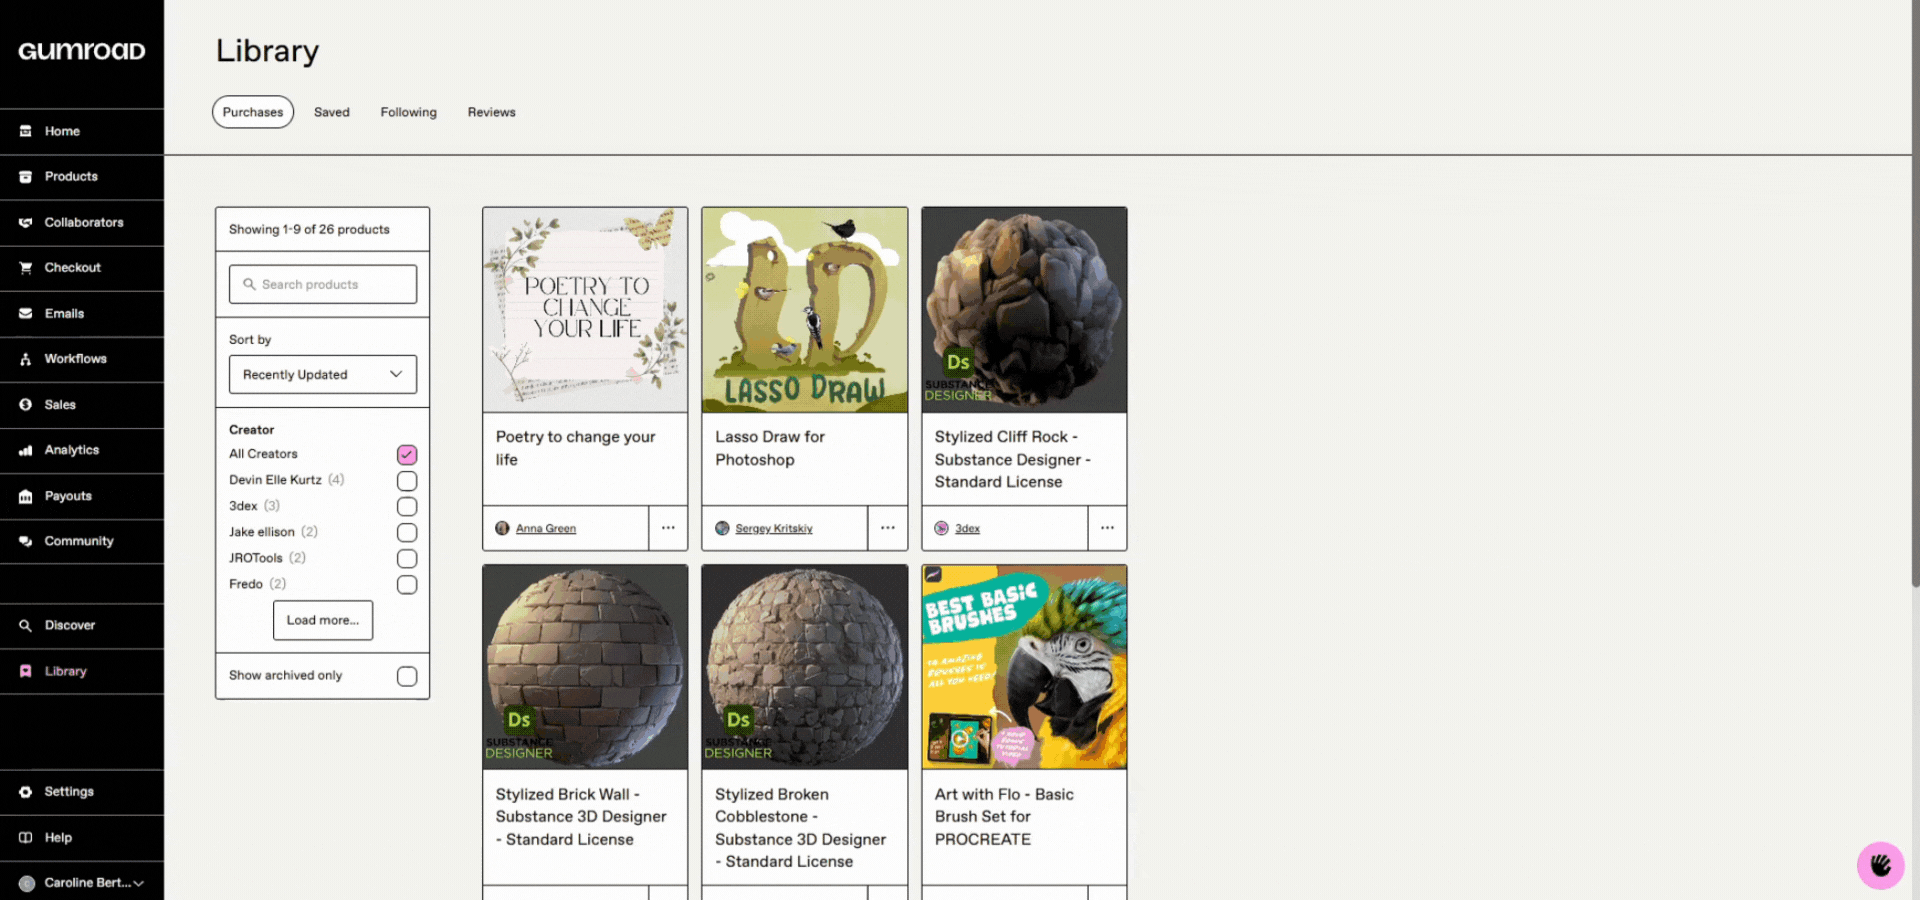Click the Home icon in sidebar

[26, 131]
